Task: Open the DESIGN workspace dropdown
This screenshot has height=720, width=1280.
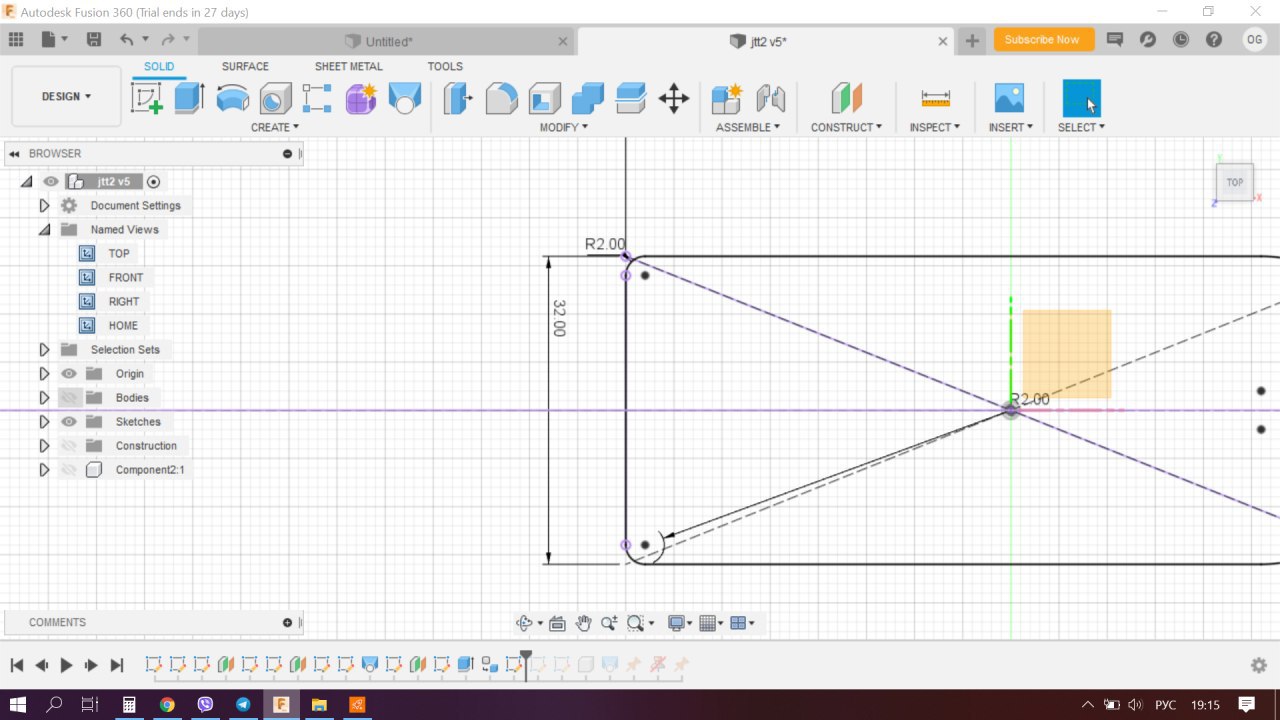Action: [66, 97]
